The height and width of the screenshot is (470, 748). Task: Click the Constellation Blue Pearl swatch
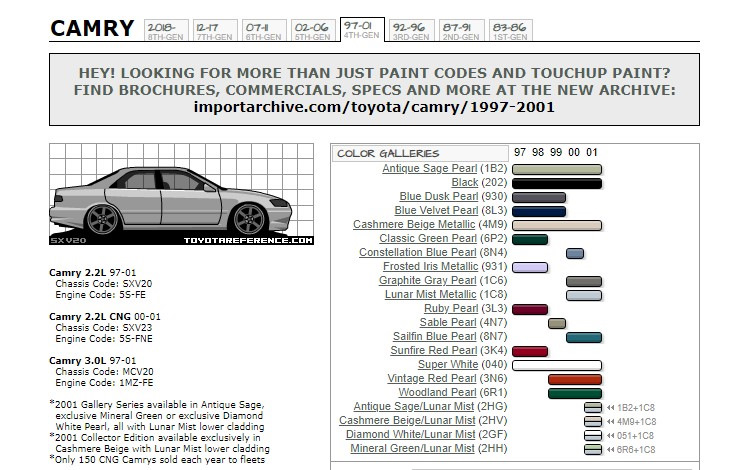tap(575, 253)
